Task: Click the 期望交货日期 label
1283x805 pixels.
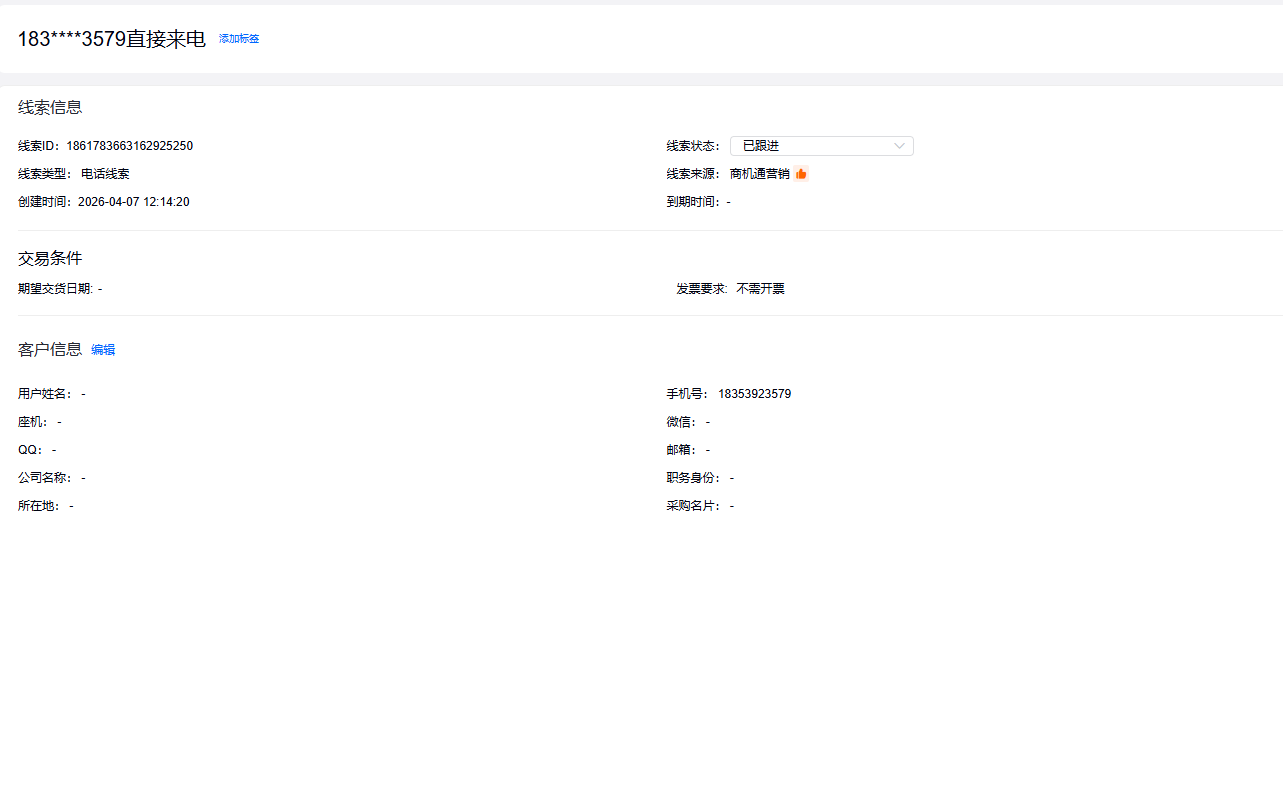Action: tap(55, 289)
